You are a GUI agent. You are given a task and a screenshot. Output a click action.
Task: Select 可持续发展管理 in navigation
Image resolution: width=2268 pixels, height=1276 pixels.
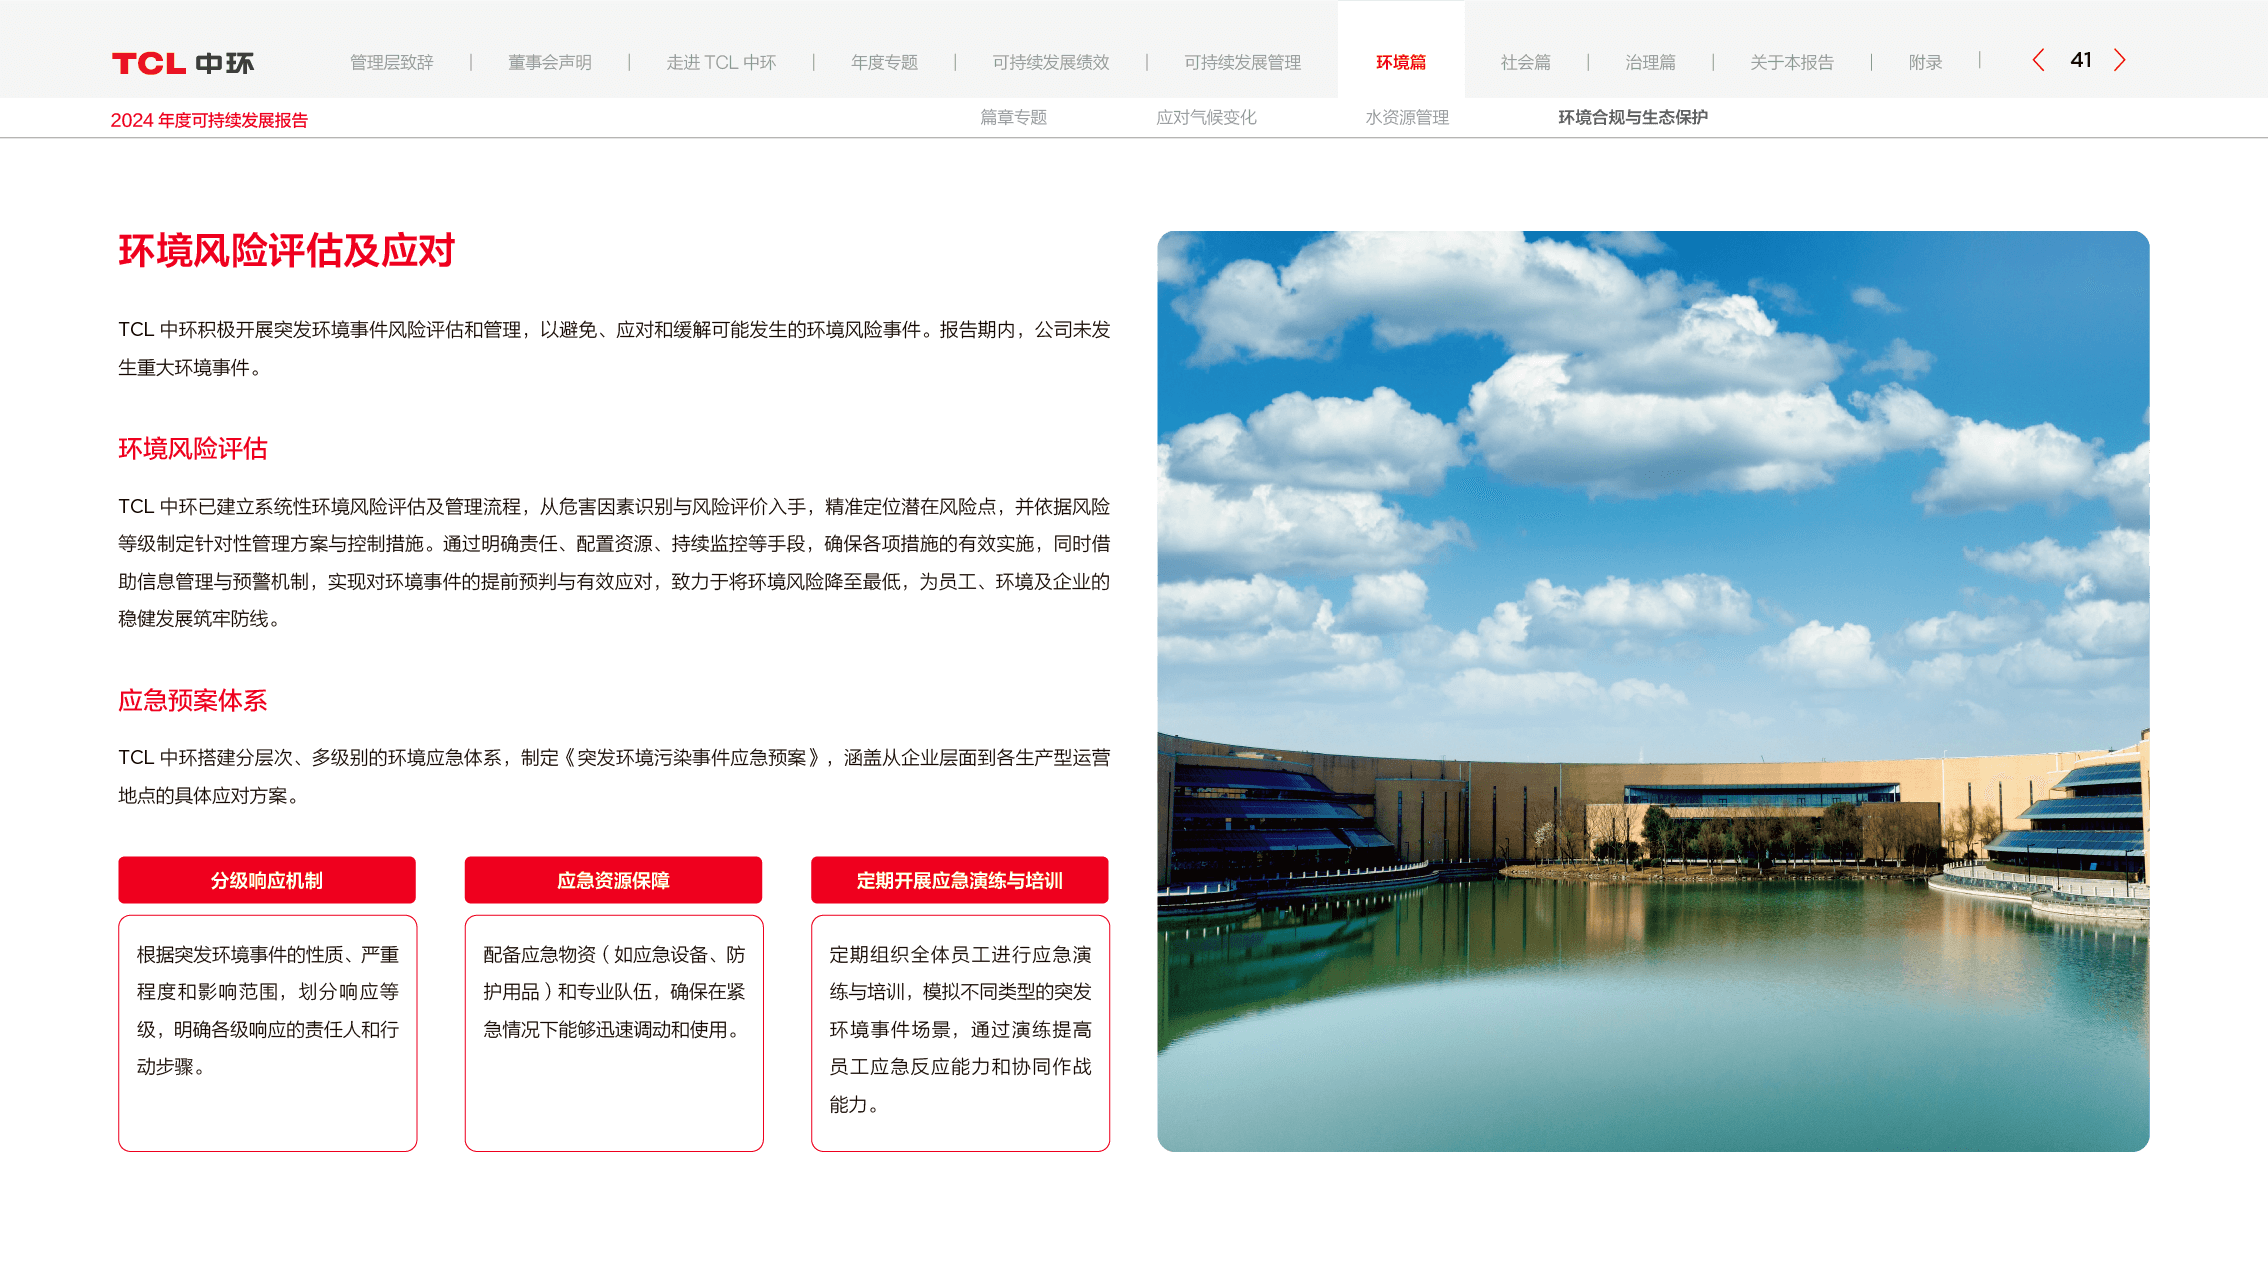[1242, 62]
